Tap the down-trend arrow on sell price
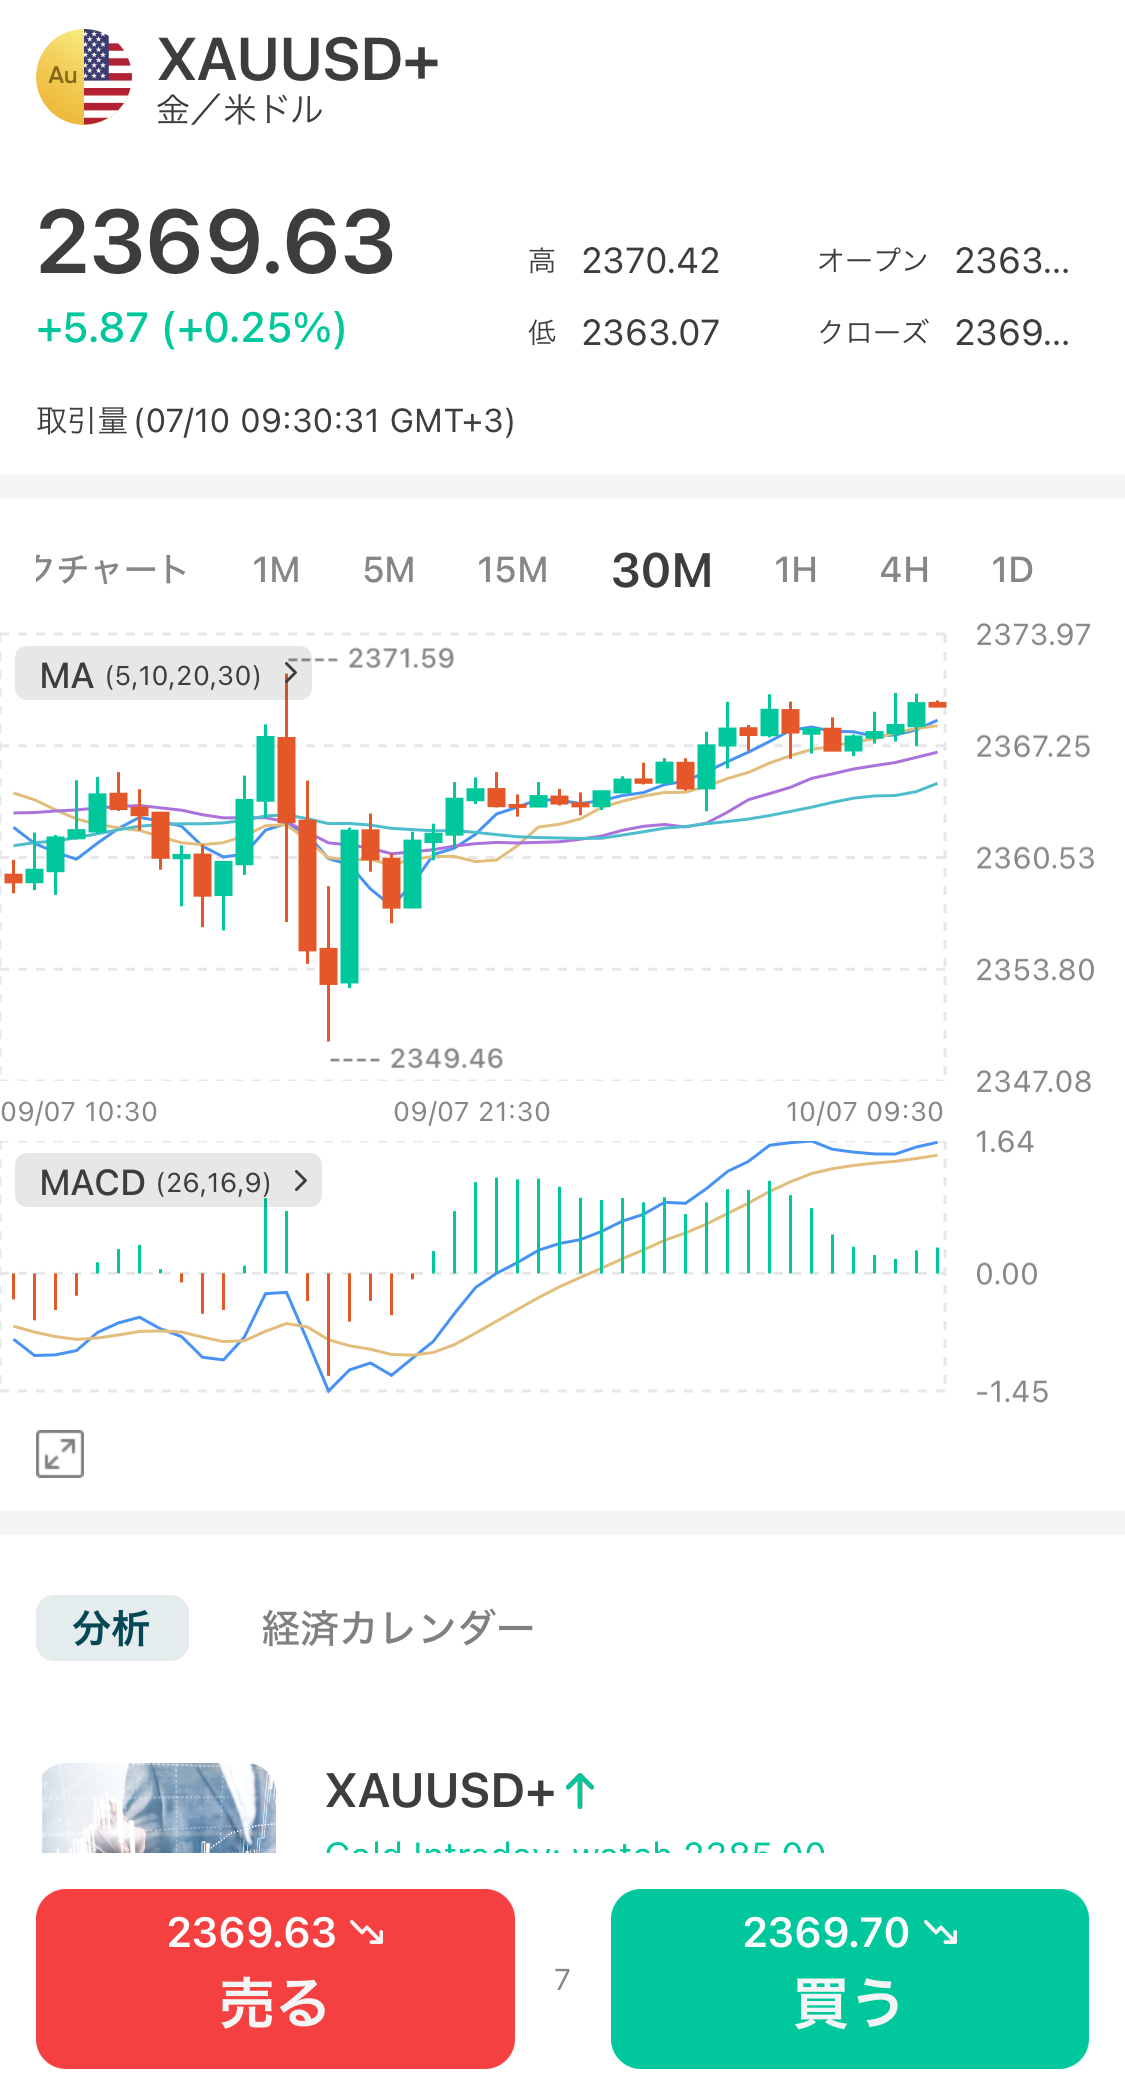 (x=368, y=1933)
